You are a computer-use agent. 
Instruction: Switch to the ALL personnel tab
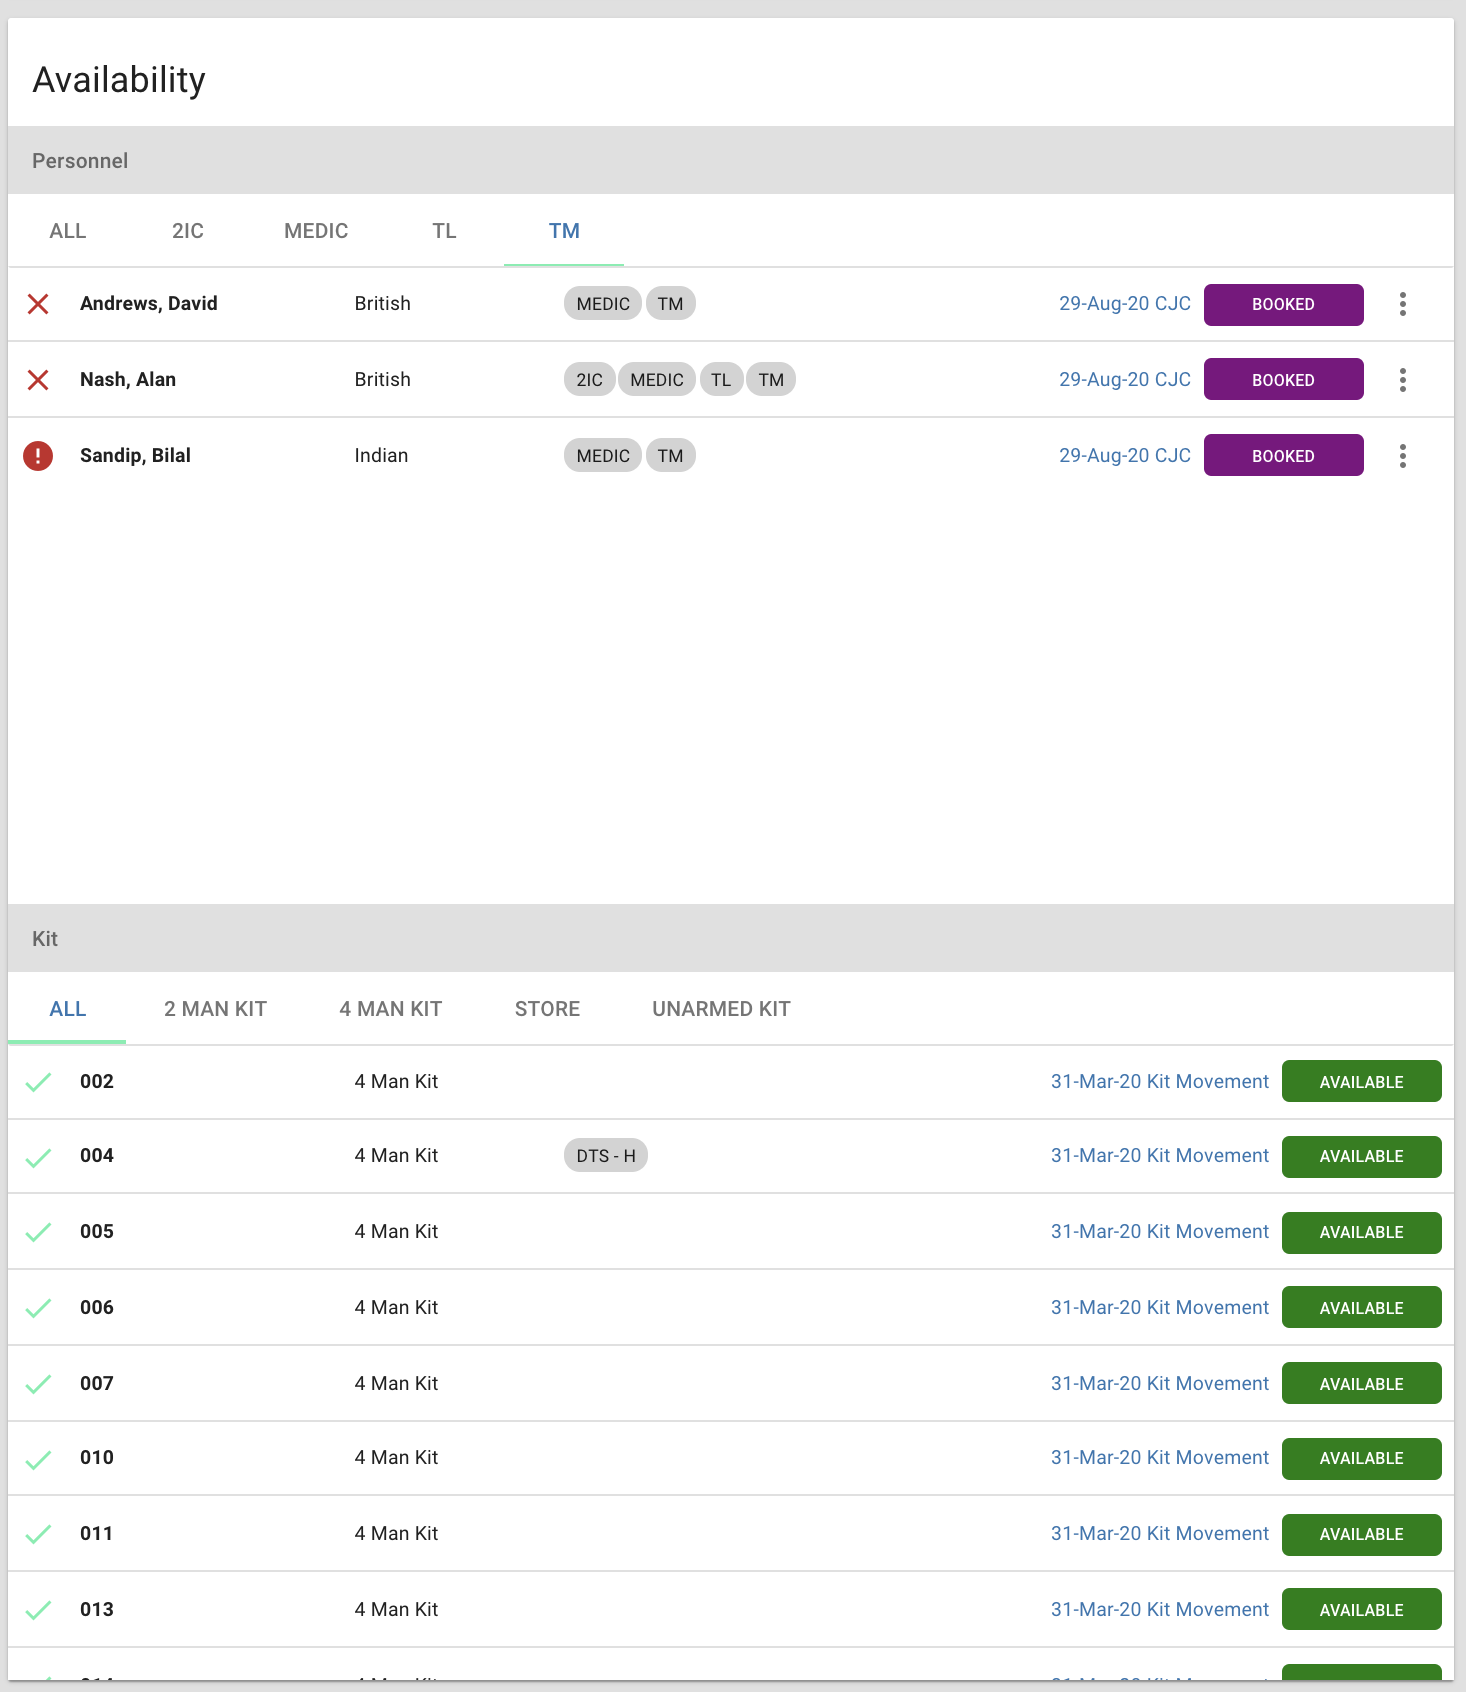(68, 231)
